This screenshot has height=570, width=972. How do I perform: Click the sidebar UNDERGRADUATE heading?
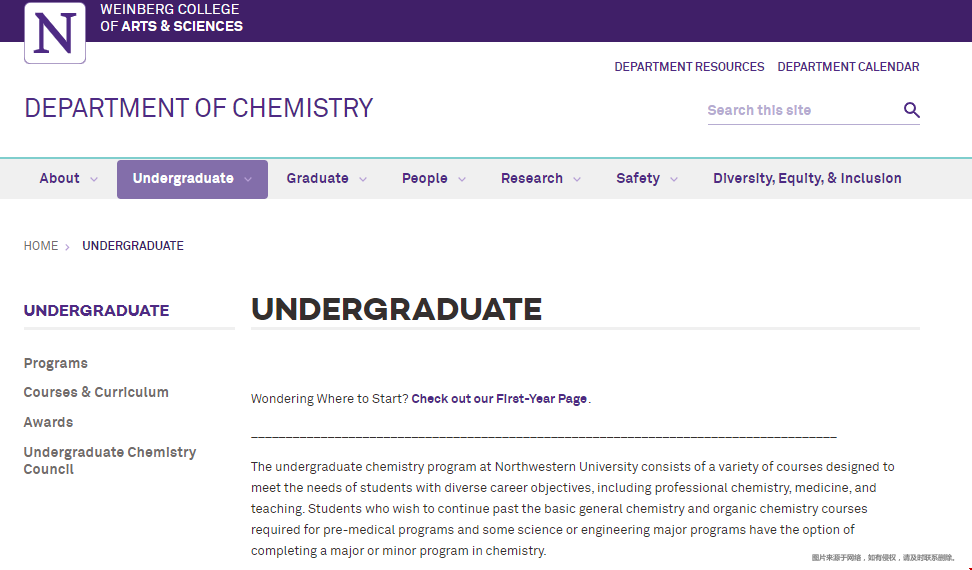[96, 310]
